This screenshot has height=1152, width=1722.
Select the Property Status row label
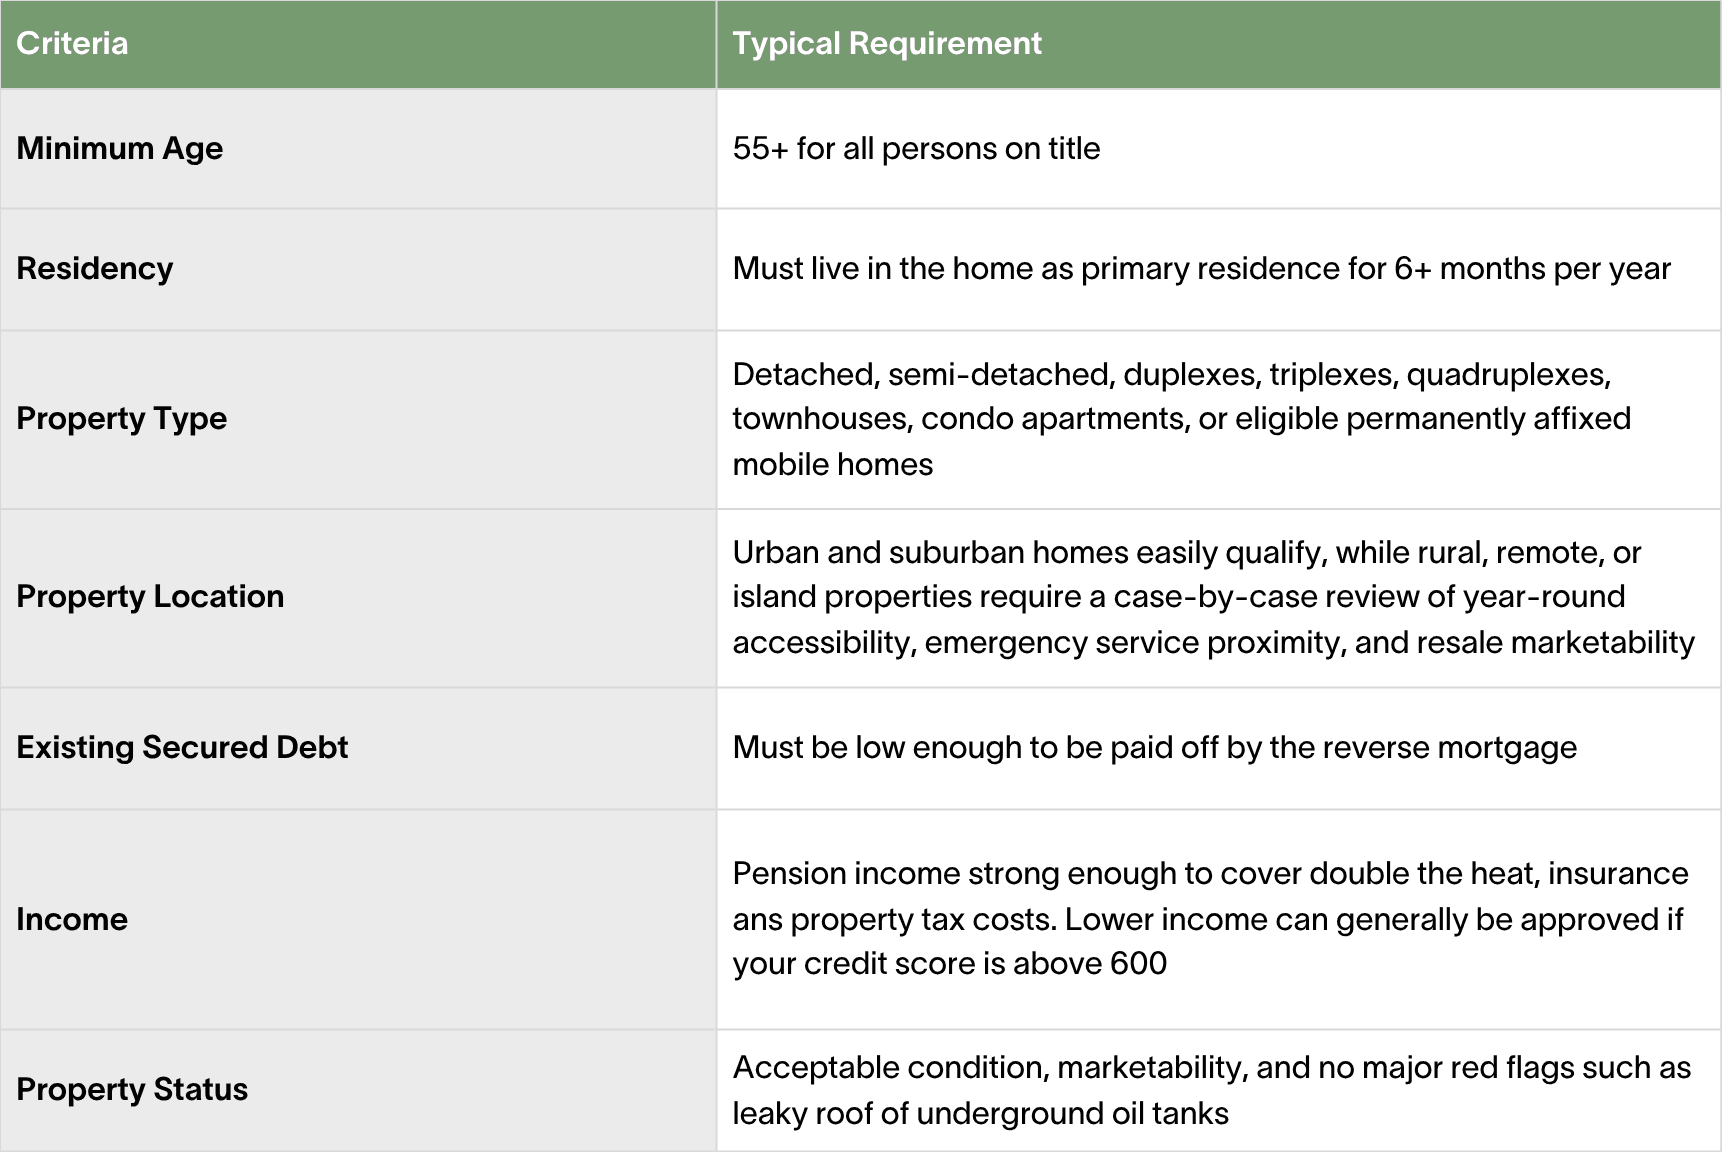pos(132,1089)
